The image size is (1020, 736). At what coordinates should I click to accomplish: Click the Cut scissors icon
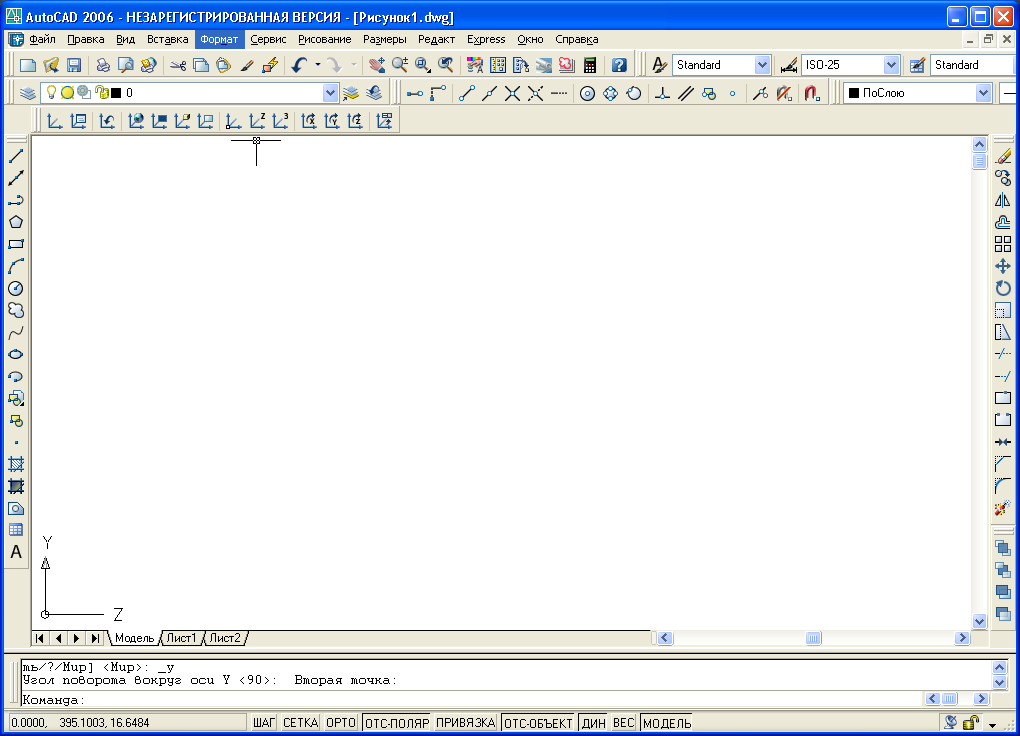(178, 65)
